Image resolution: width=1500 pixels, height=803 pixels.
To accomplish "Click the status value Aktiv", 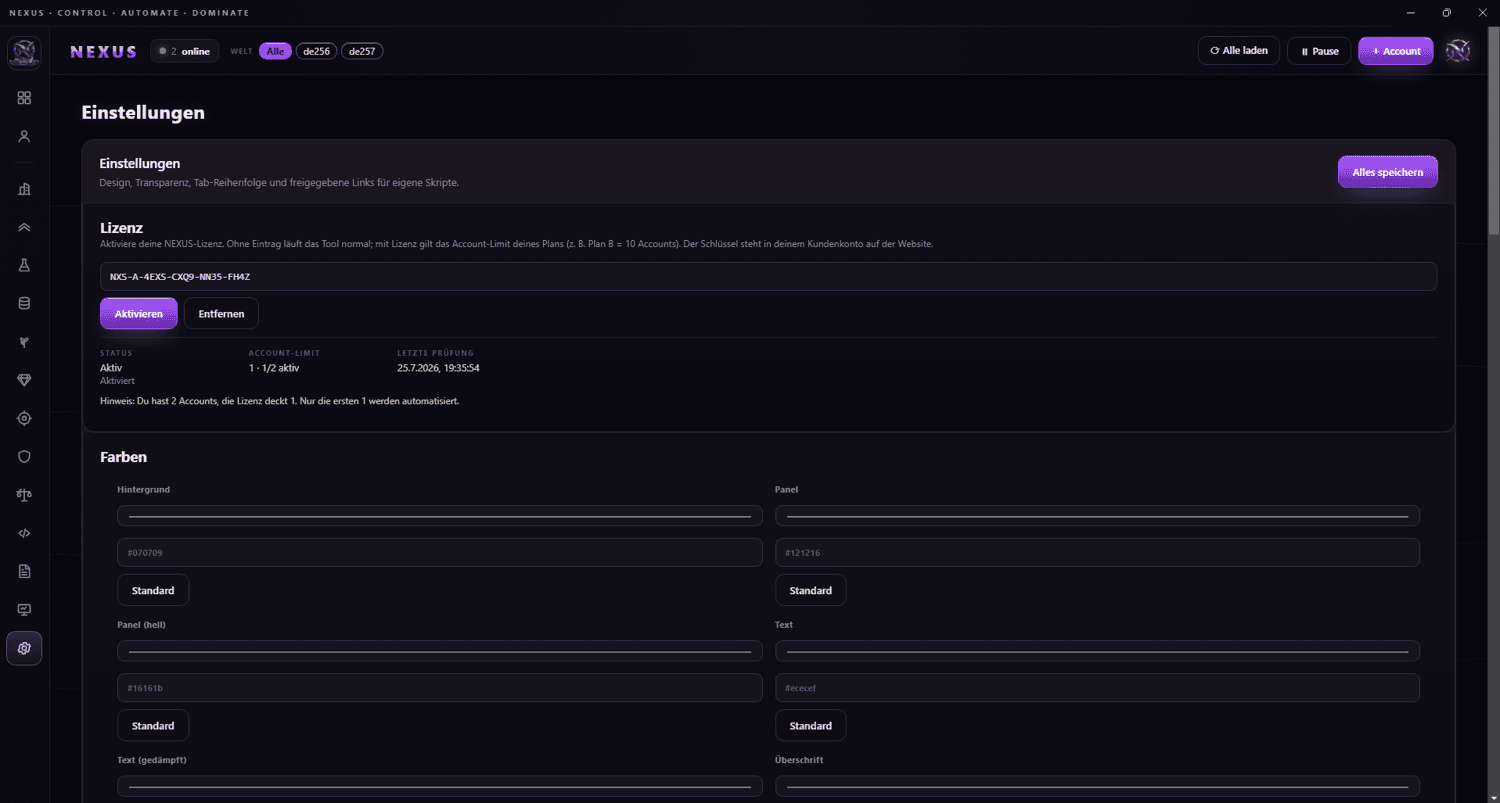I will [111, 368].
